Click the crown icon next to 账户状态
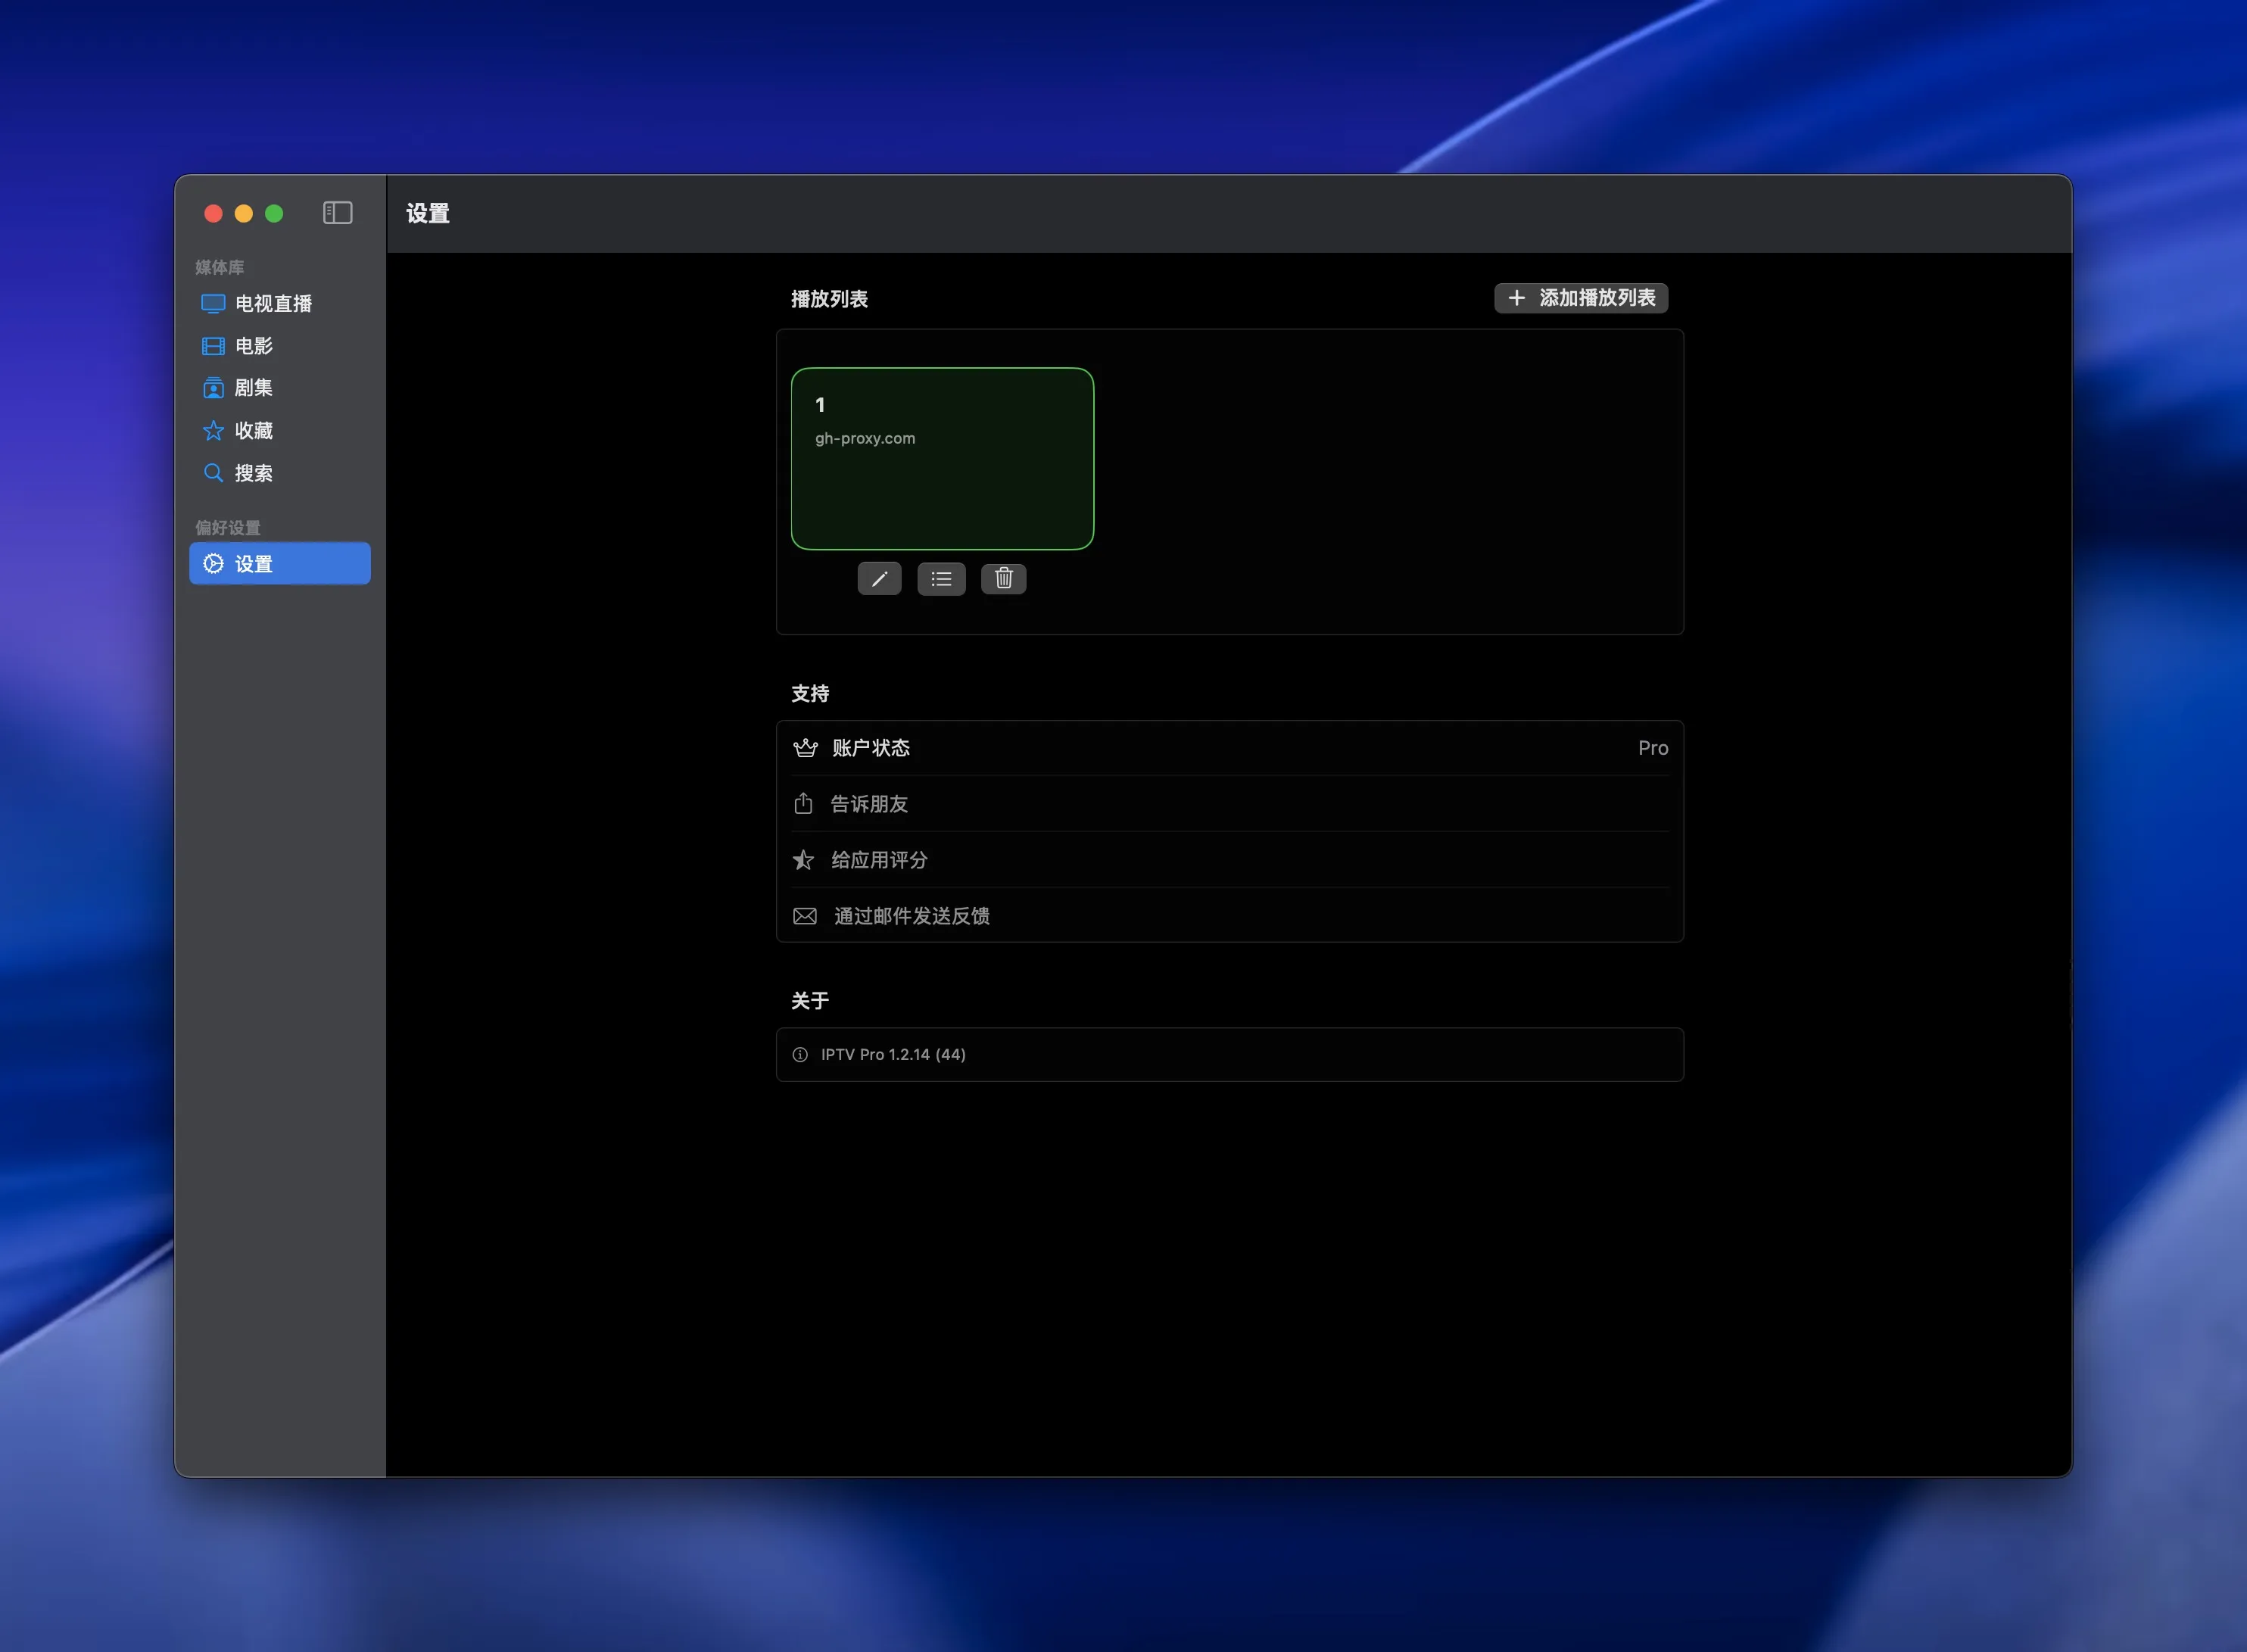The width and height of the screenshot is (2247, 1652). coord(805,748)
